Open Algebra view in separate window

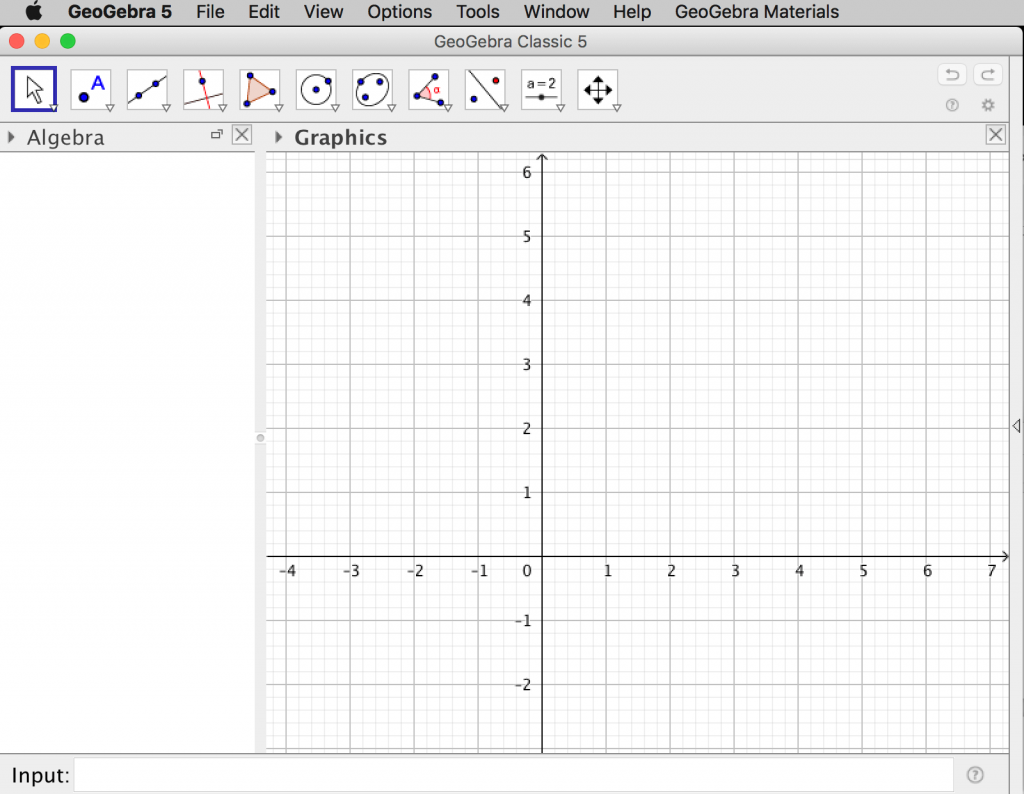point(217,135)
